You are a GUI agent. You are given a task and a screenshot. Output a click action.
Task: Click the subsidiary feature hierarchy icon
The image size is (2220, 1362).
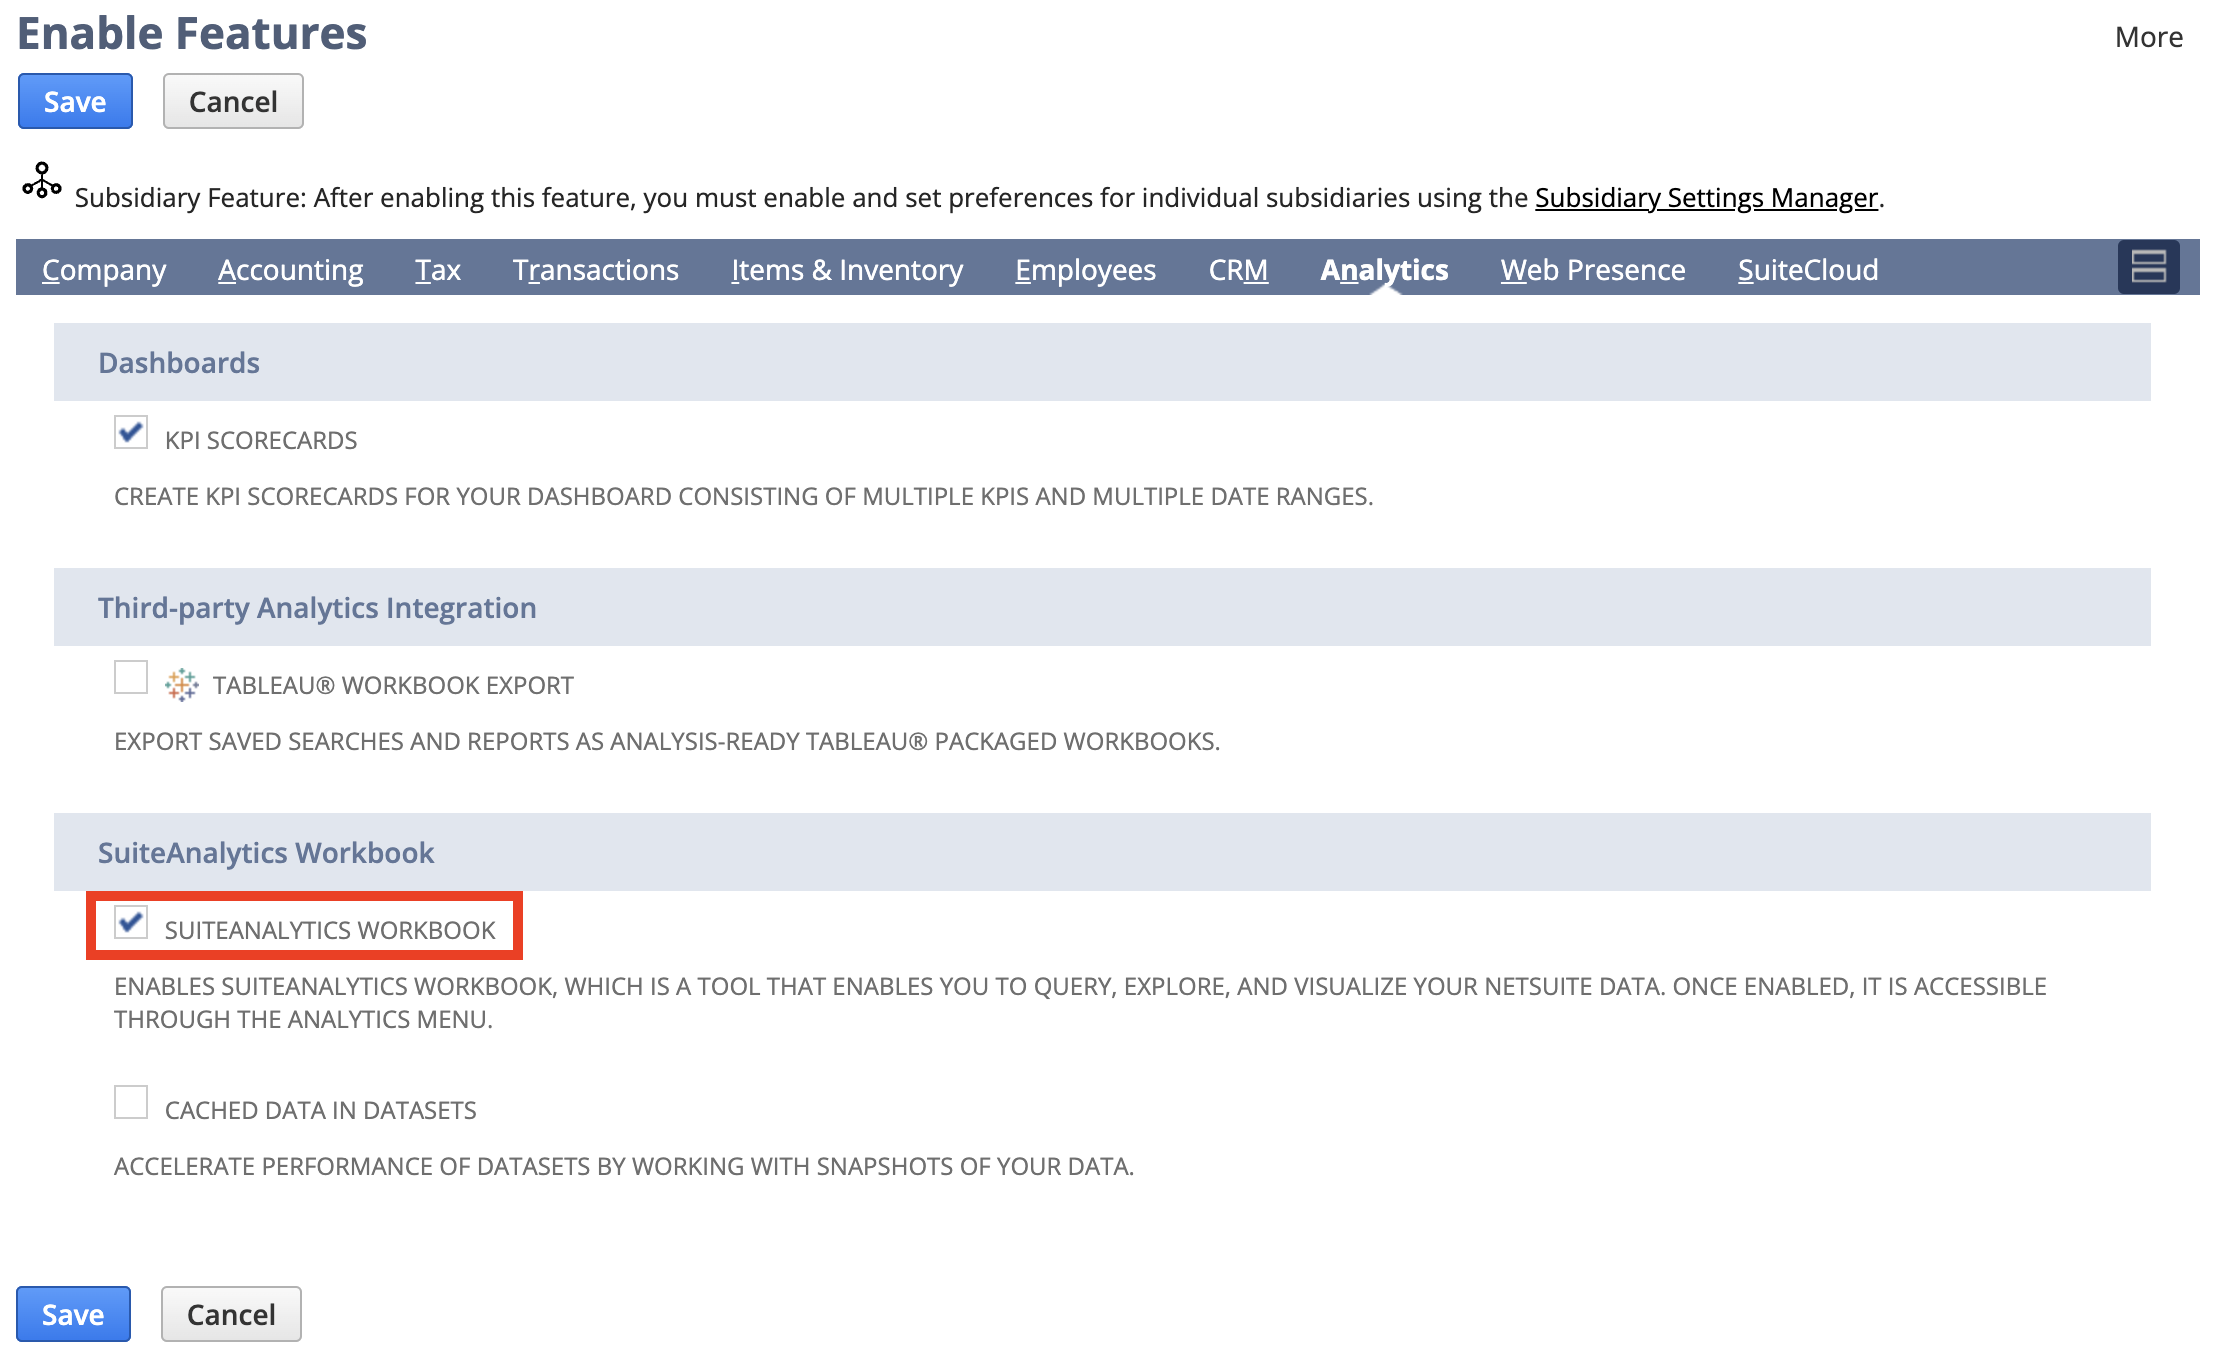point(41,181)
